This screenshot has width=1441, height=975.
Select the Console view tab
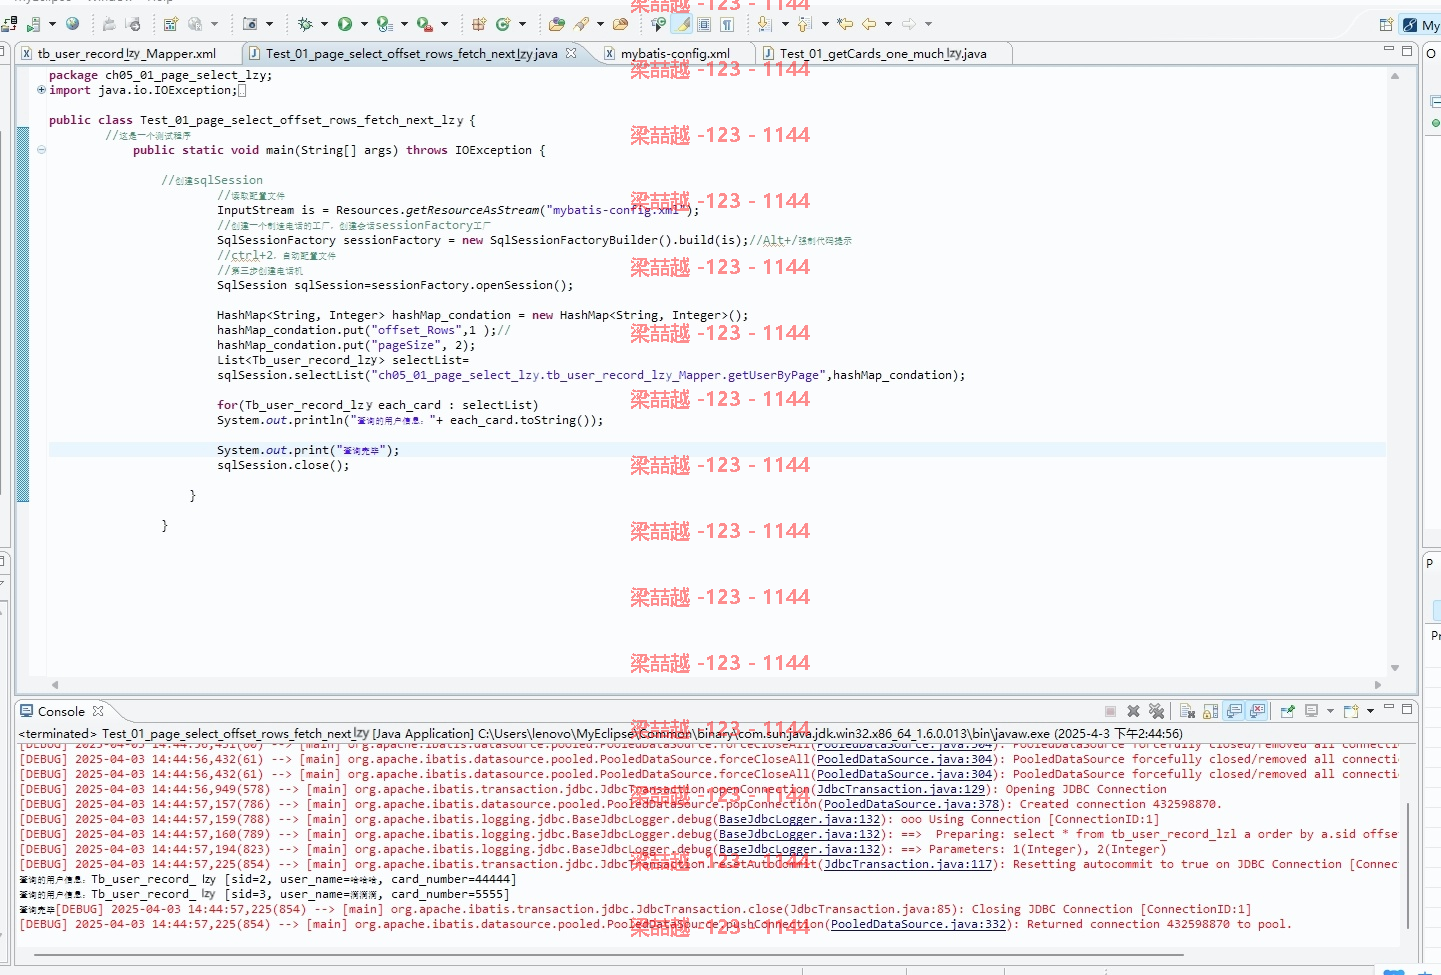click(x=61, y=712)
